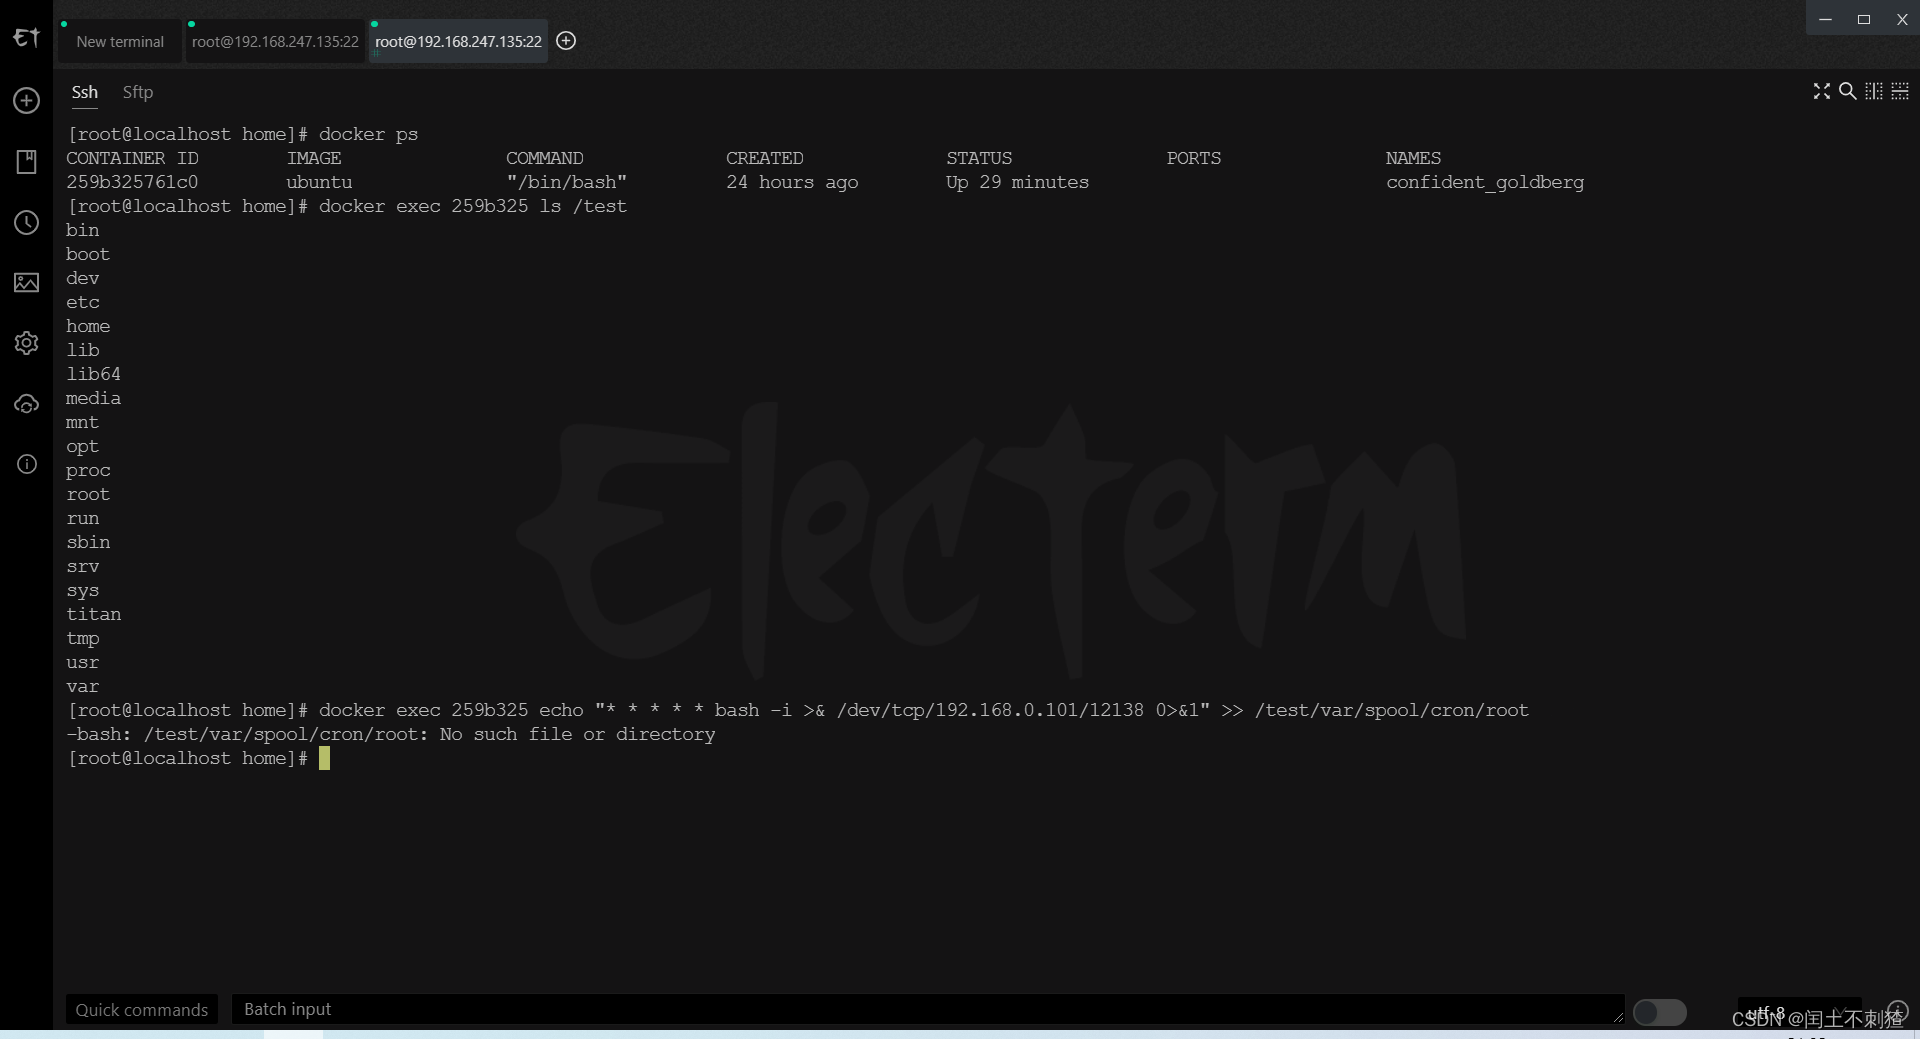Maximize the Electerm window
Screen dimensions: 1920x1039
coord(1864,19)
